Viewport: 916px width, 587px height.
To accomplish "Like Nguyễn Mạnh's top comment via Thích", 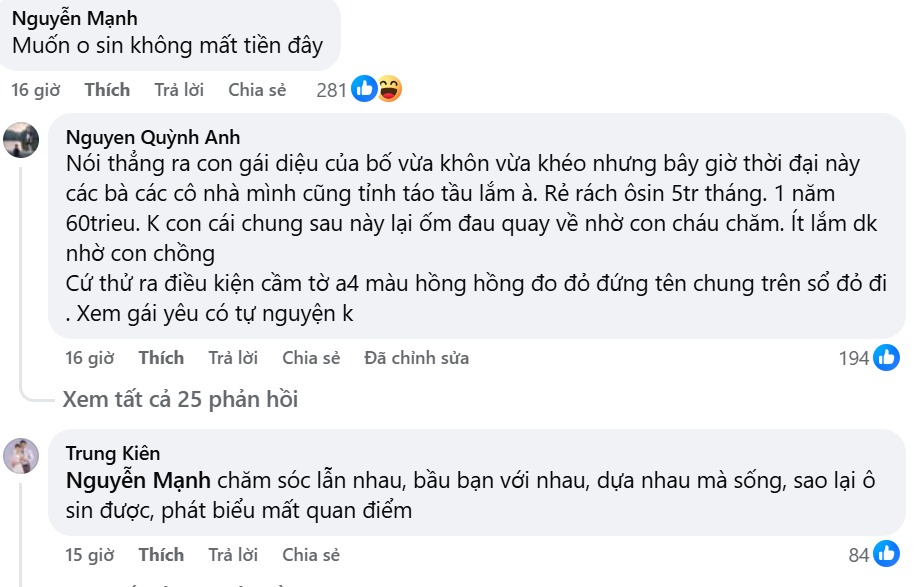I will coord(107,89).
